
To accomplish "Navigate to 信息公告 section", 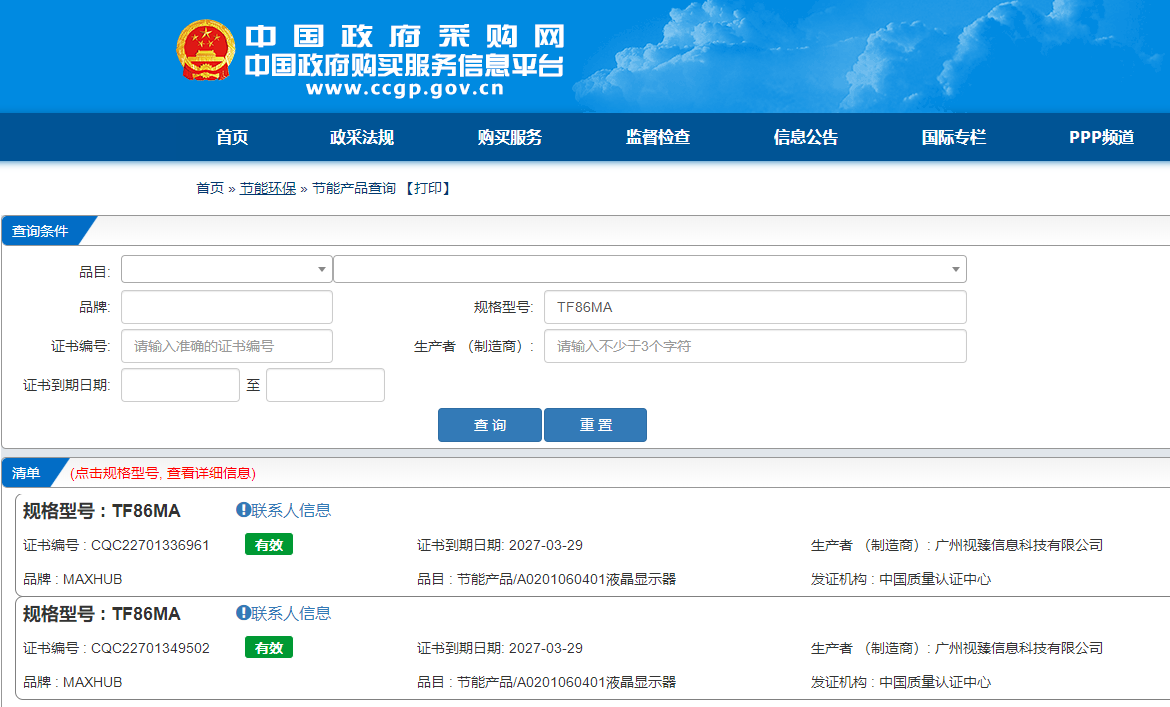I will coord(806,138).
